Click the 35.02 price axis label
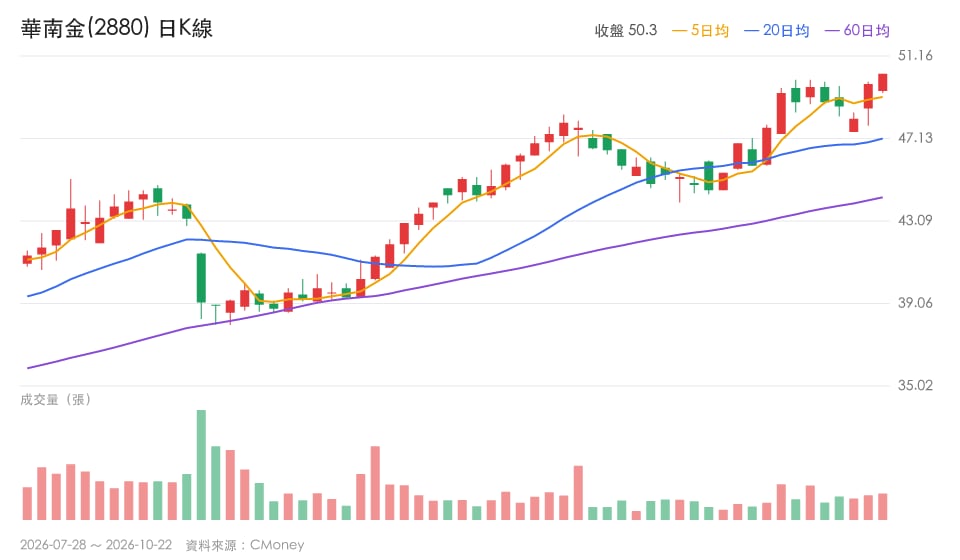 (x=915, y=386)
